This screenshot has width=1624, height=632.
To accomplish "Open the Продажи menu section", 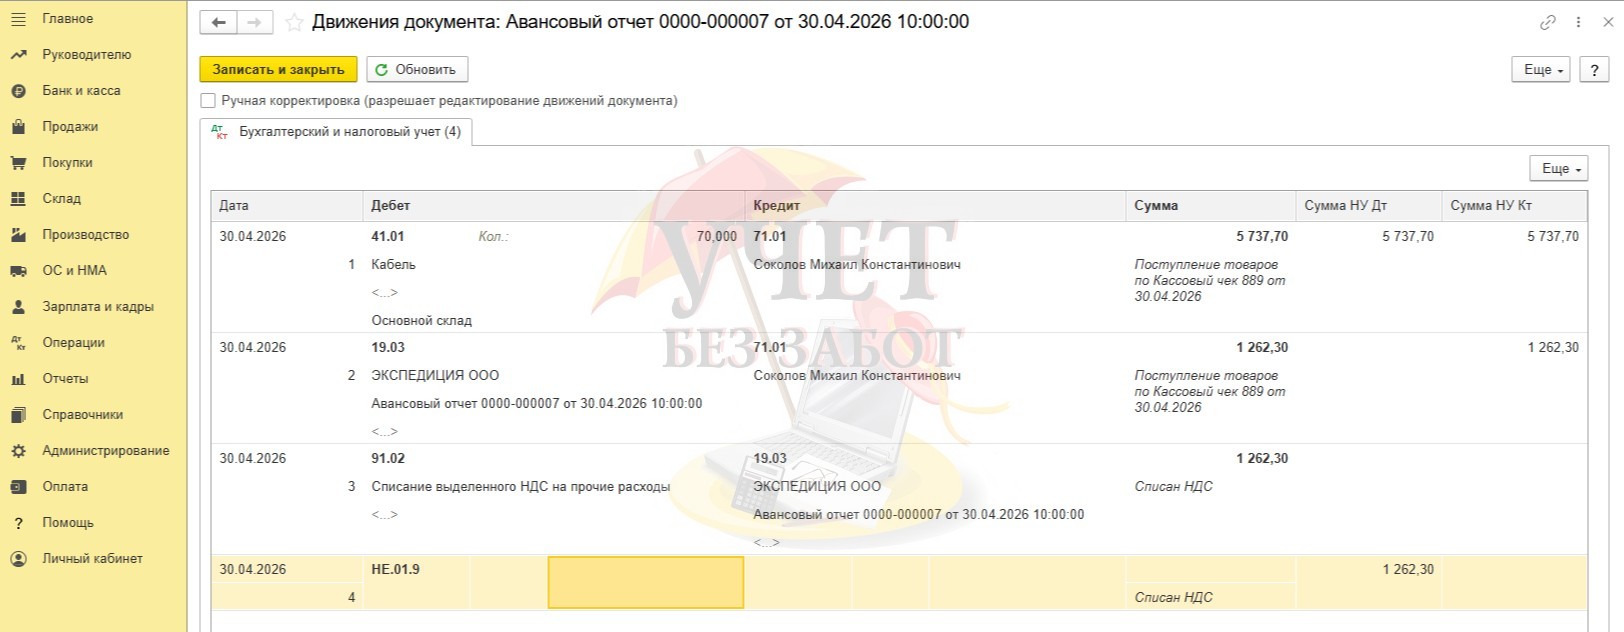I will click(x=69, y=127).
